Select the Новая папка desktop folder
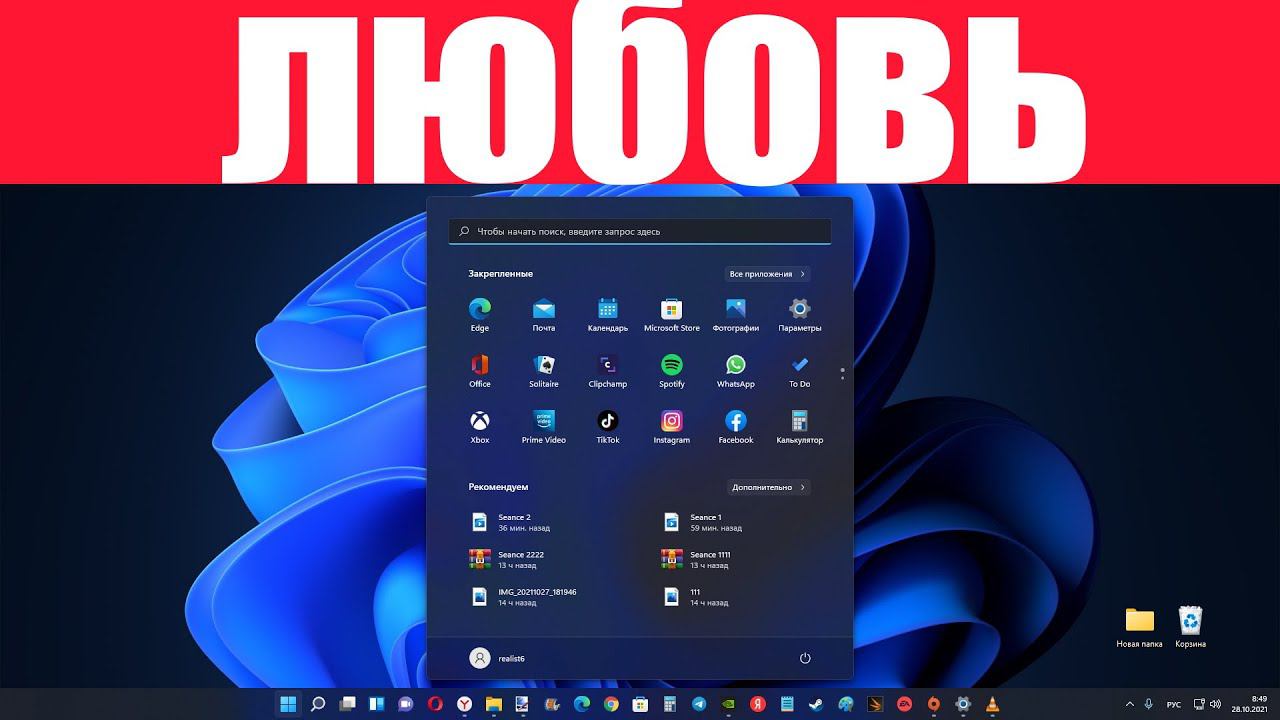 coord(1139,628)
